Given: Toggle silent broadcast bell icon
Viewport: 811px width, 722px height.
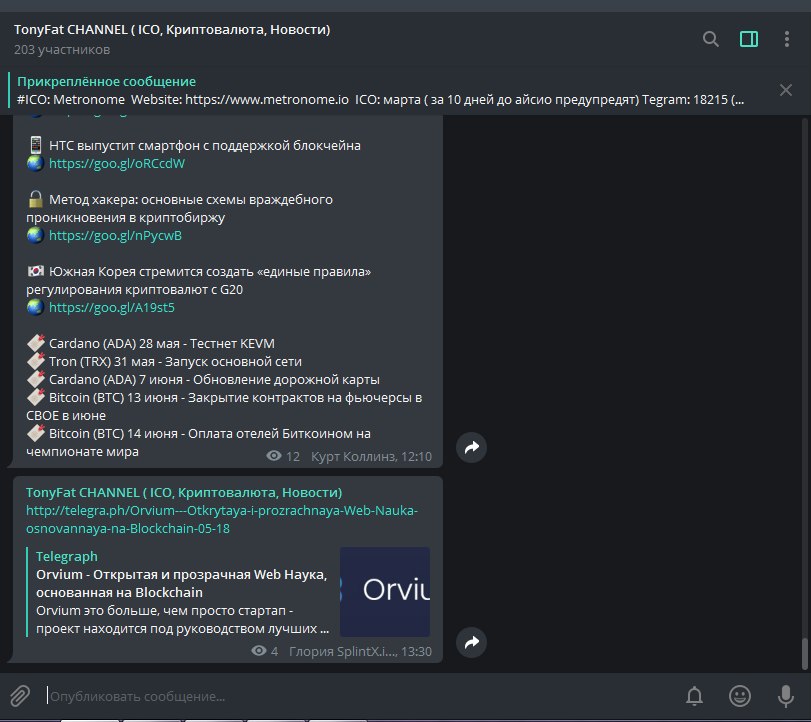Looking at the screenshot, I should 694,696.
